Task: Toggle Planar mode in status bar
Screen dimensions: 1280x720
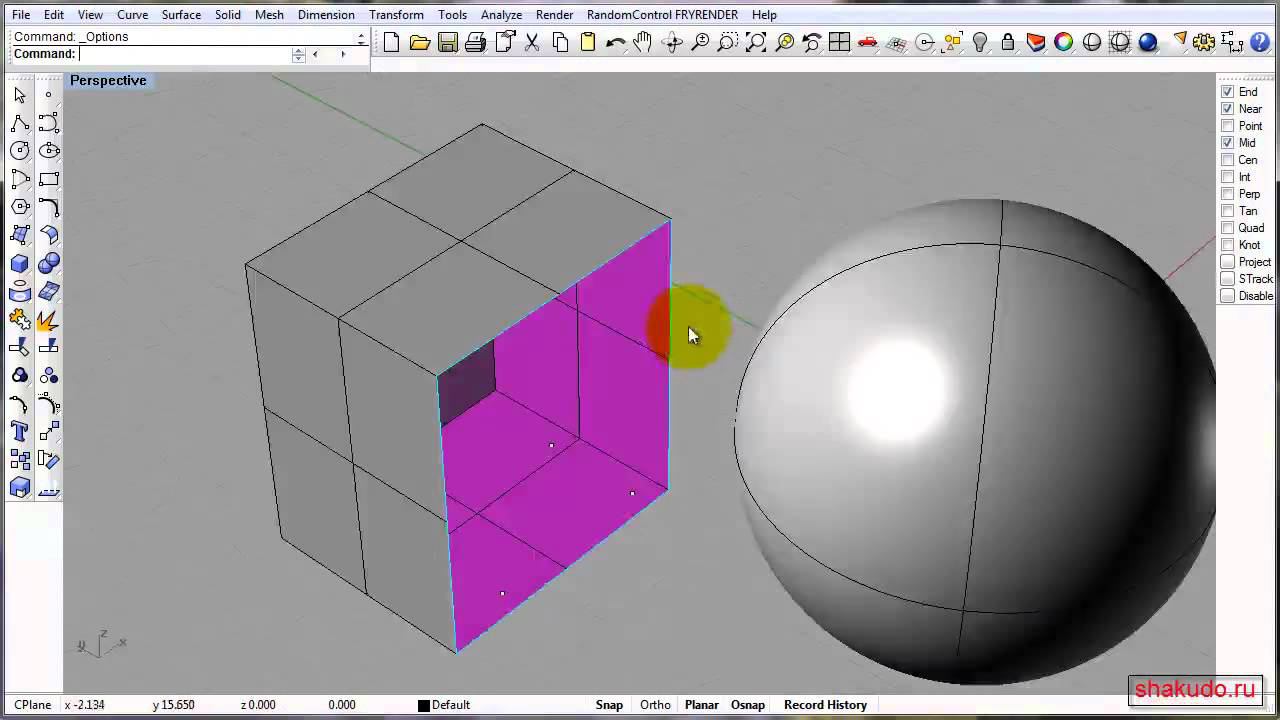Action: pos(701,705)
